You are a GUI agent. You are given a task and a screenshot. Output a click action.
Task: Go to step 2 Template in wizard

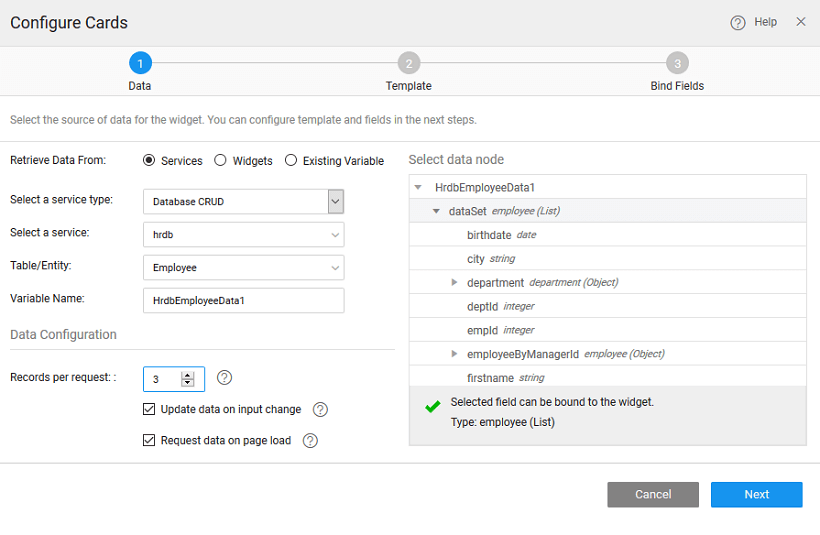pos(408,64)
